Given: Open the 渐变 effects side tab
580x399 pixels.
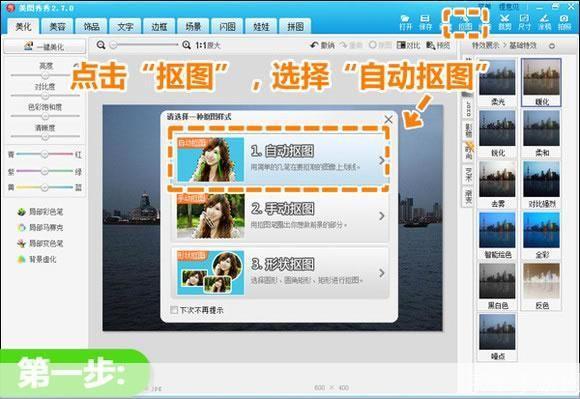Looking at the screenshot, I should pyautogui.click(x=468, y=196).
